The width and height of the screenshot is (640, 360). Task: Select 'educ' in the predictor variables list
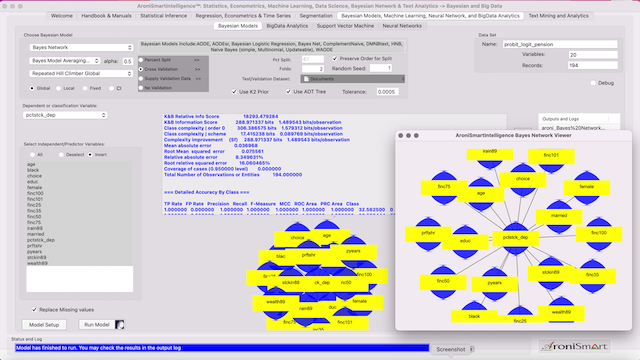coord(33,182)
